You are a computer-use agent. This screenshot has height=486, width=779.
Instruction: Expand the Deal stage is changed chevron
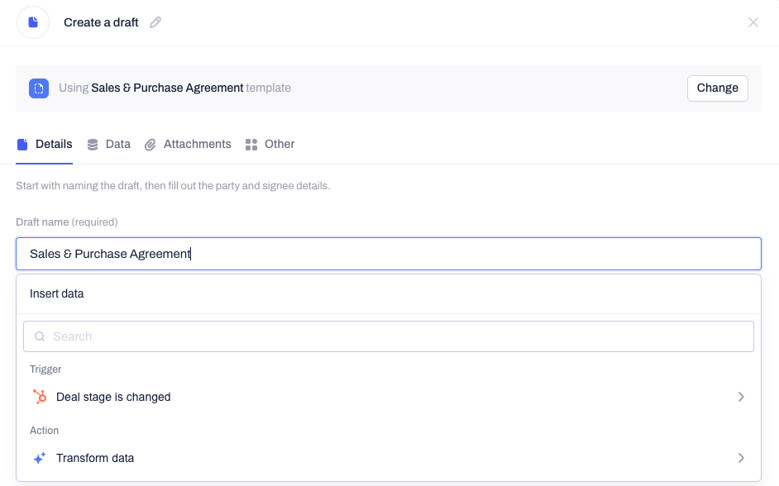tap(741, 397)
